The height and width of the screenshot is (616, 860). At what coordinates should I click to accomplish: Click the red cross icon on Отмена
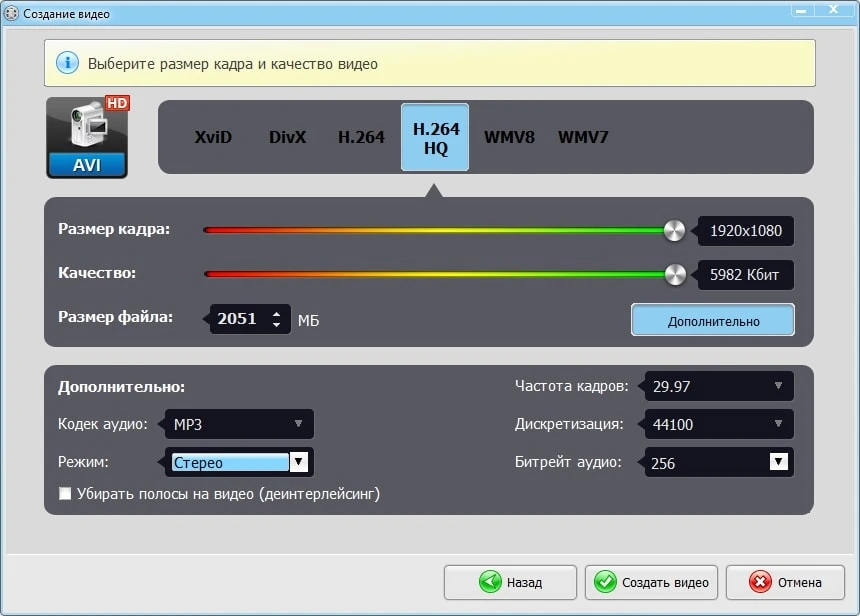760,582
